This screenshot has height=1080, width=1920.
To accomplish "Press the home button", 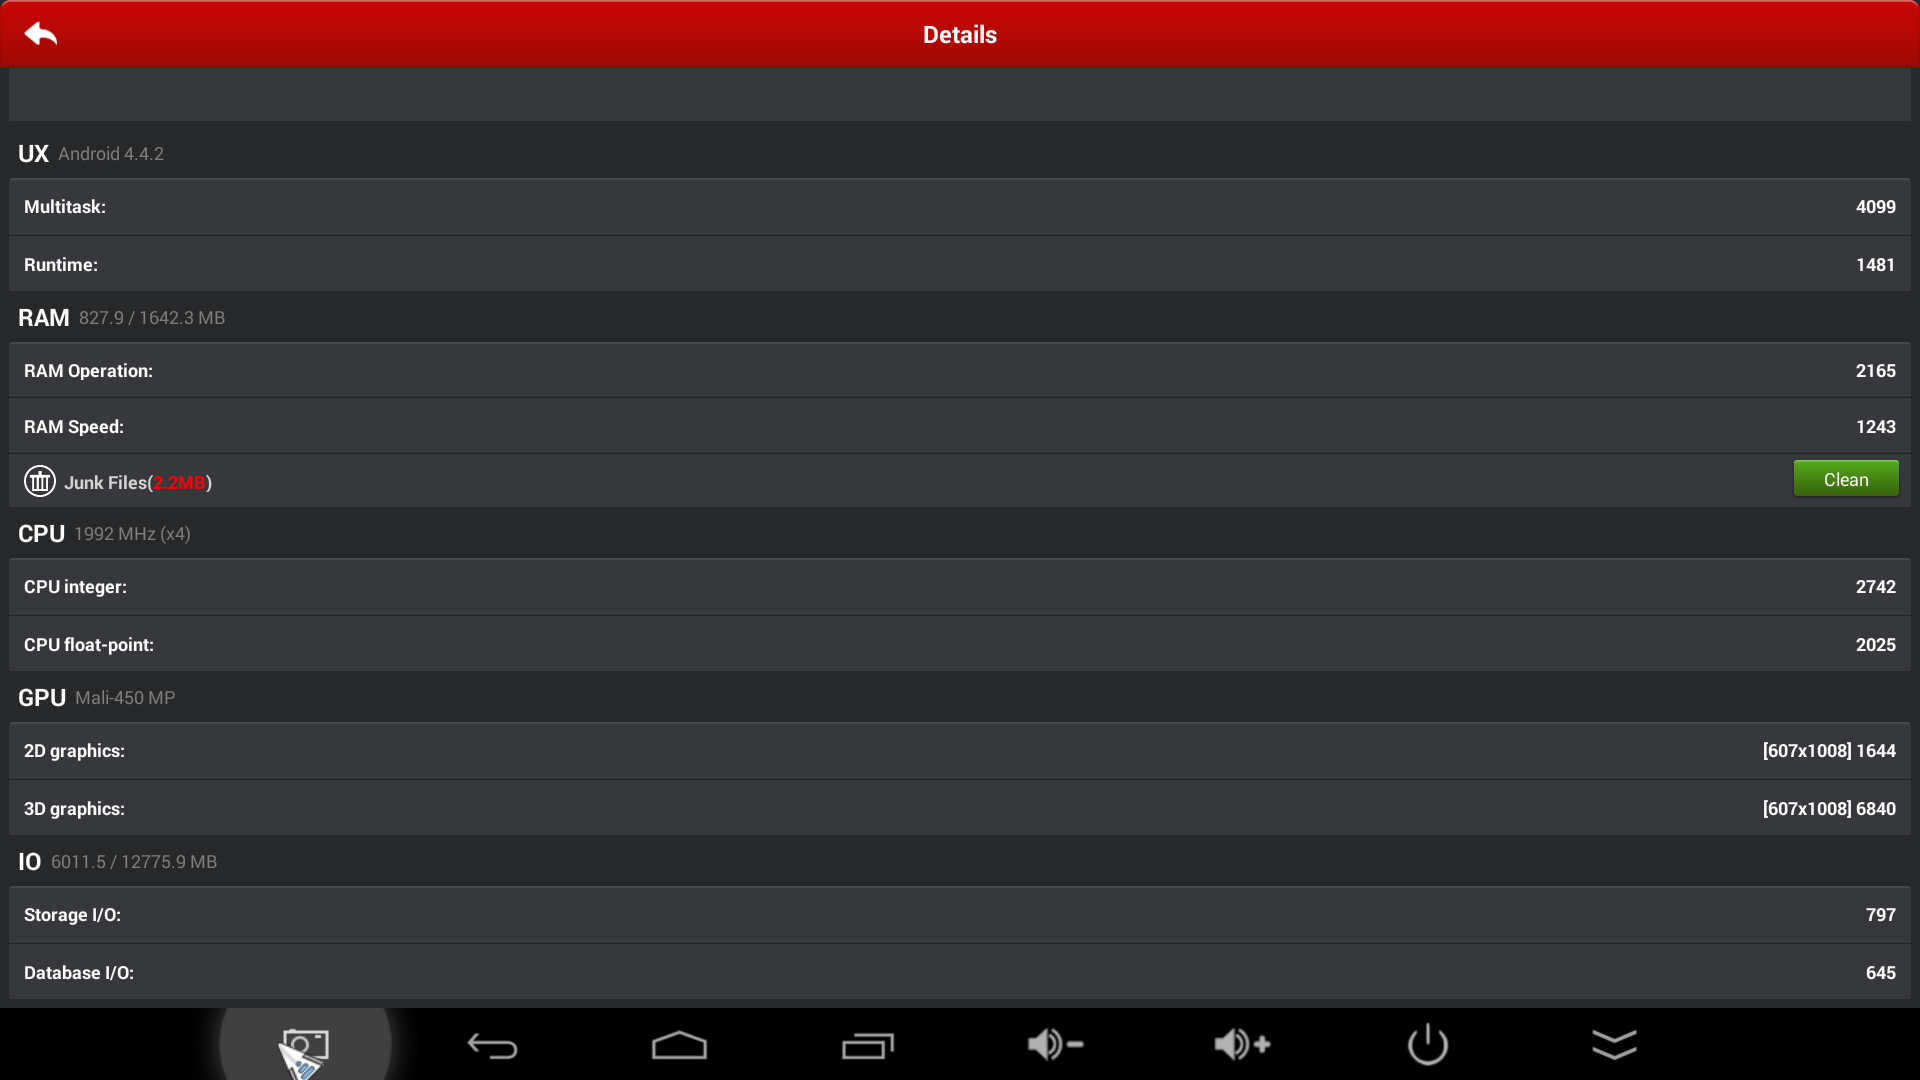I will click(676, 1046).
